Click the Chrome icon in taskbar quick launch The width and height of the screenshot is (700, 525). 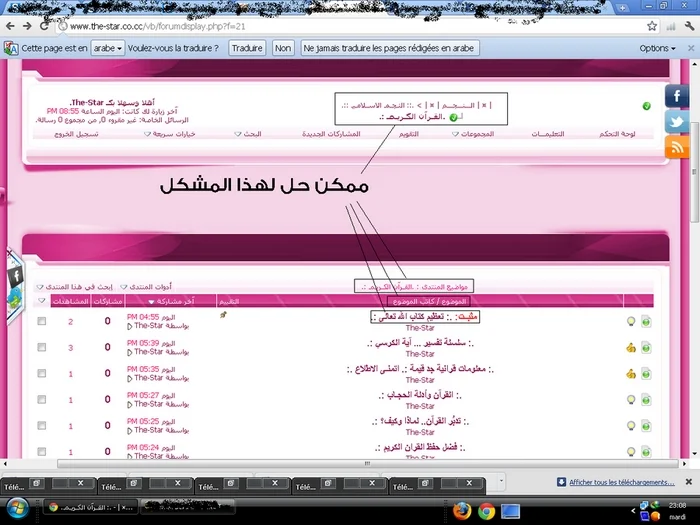point(486,510)
